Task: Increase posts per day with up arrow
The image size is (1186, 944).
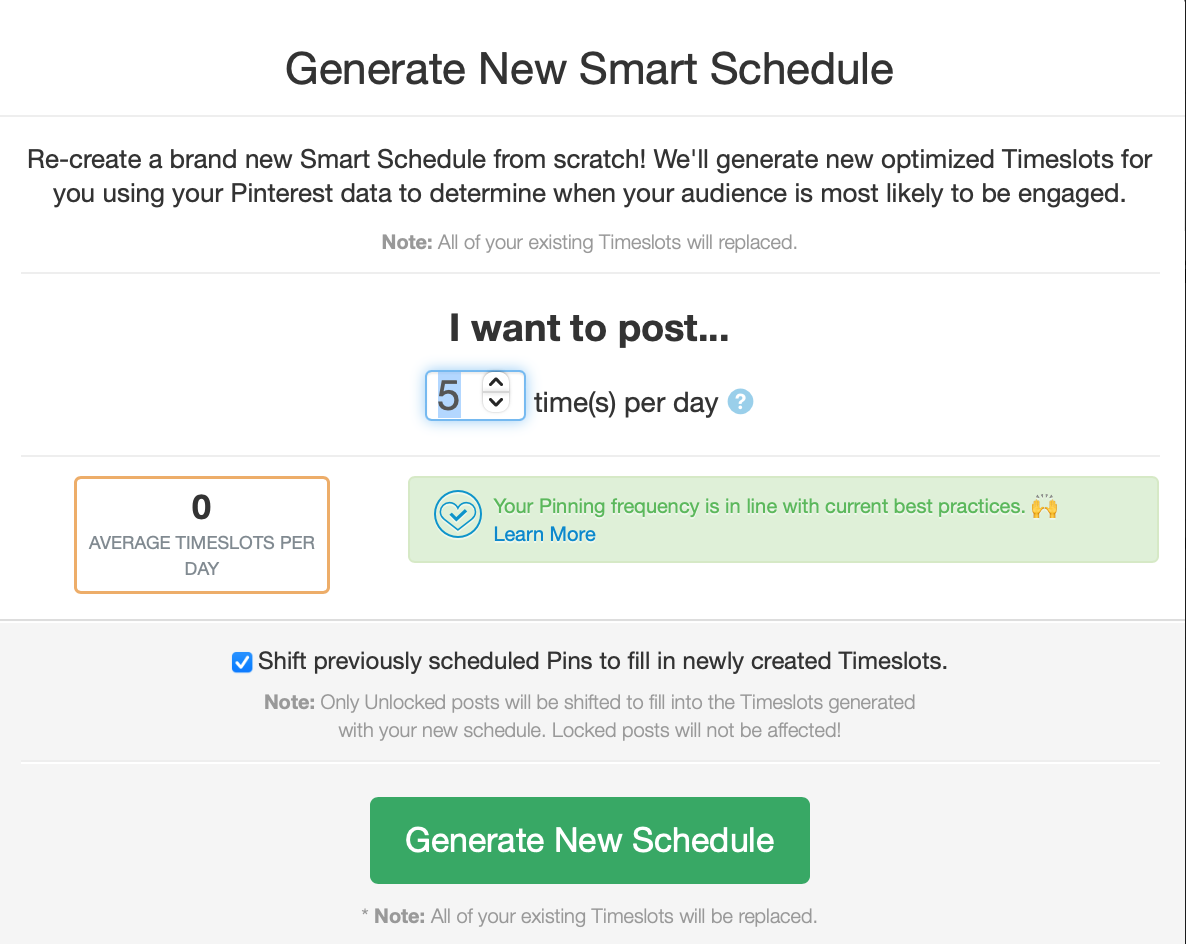Action: [x=496, y=384]
